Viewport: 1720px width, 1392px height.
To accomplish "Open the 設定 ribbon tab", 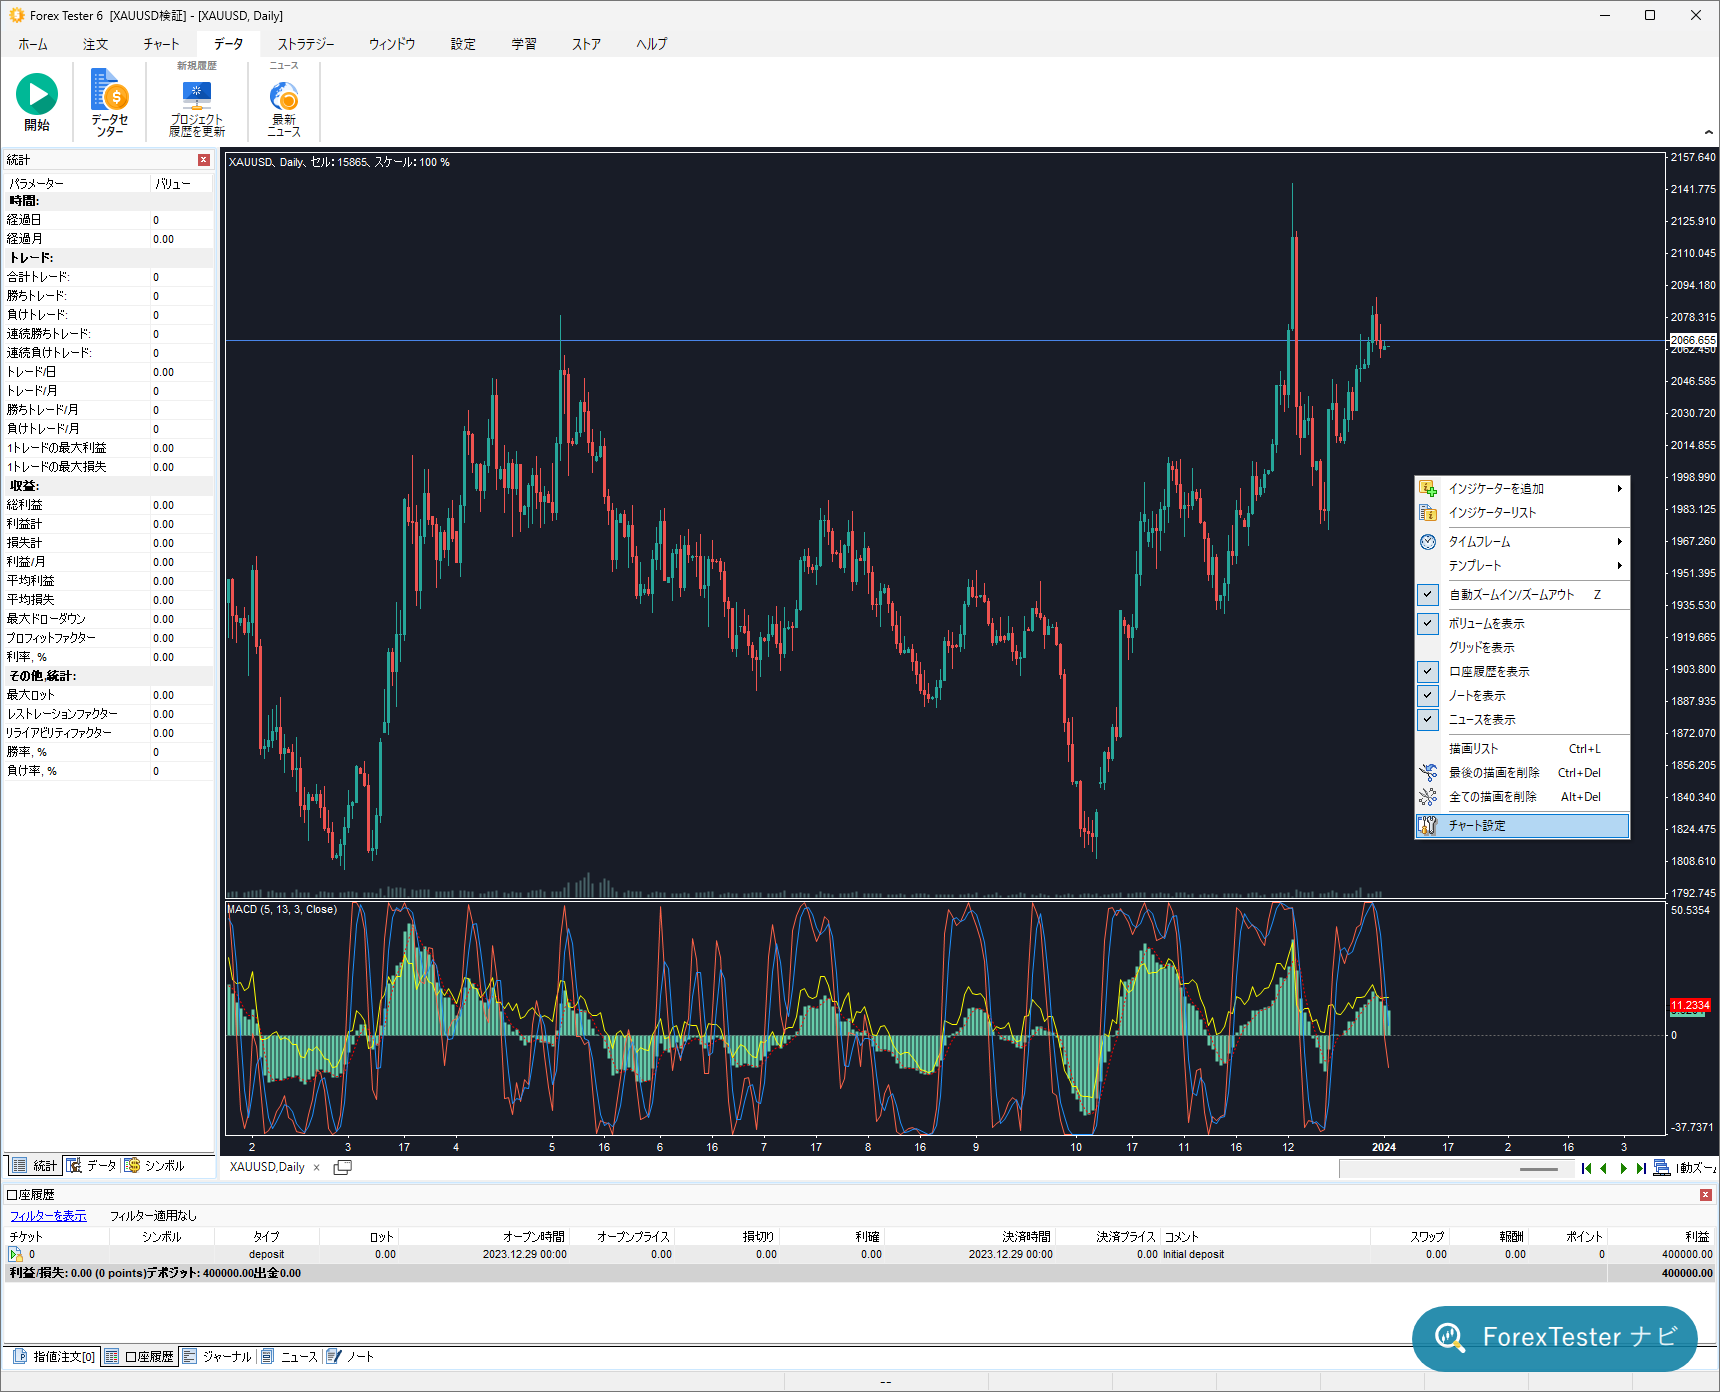I will pos(463,44).
